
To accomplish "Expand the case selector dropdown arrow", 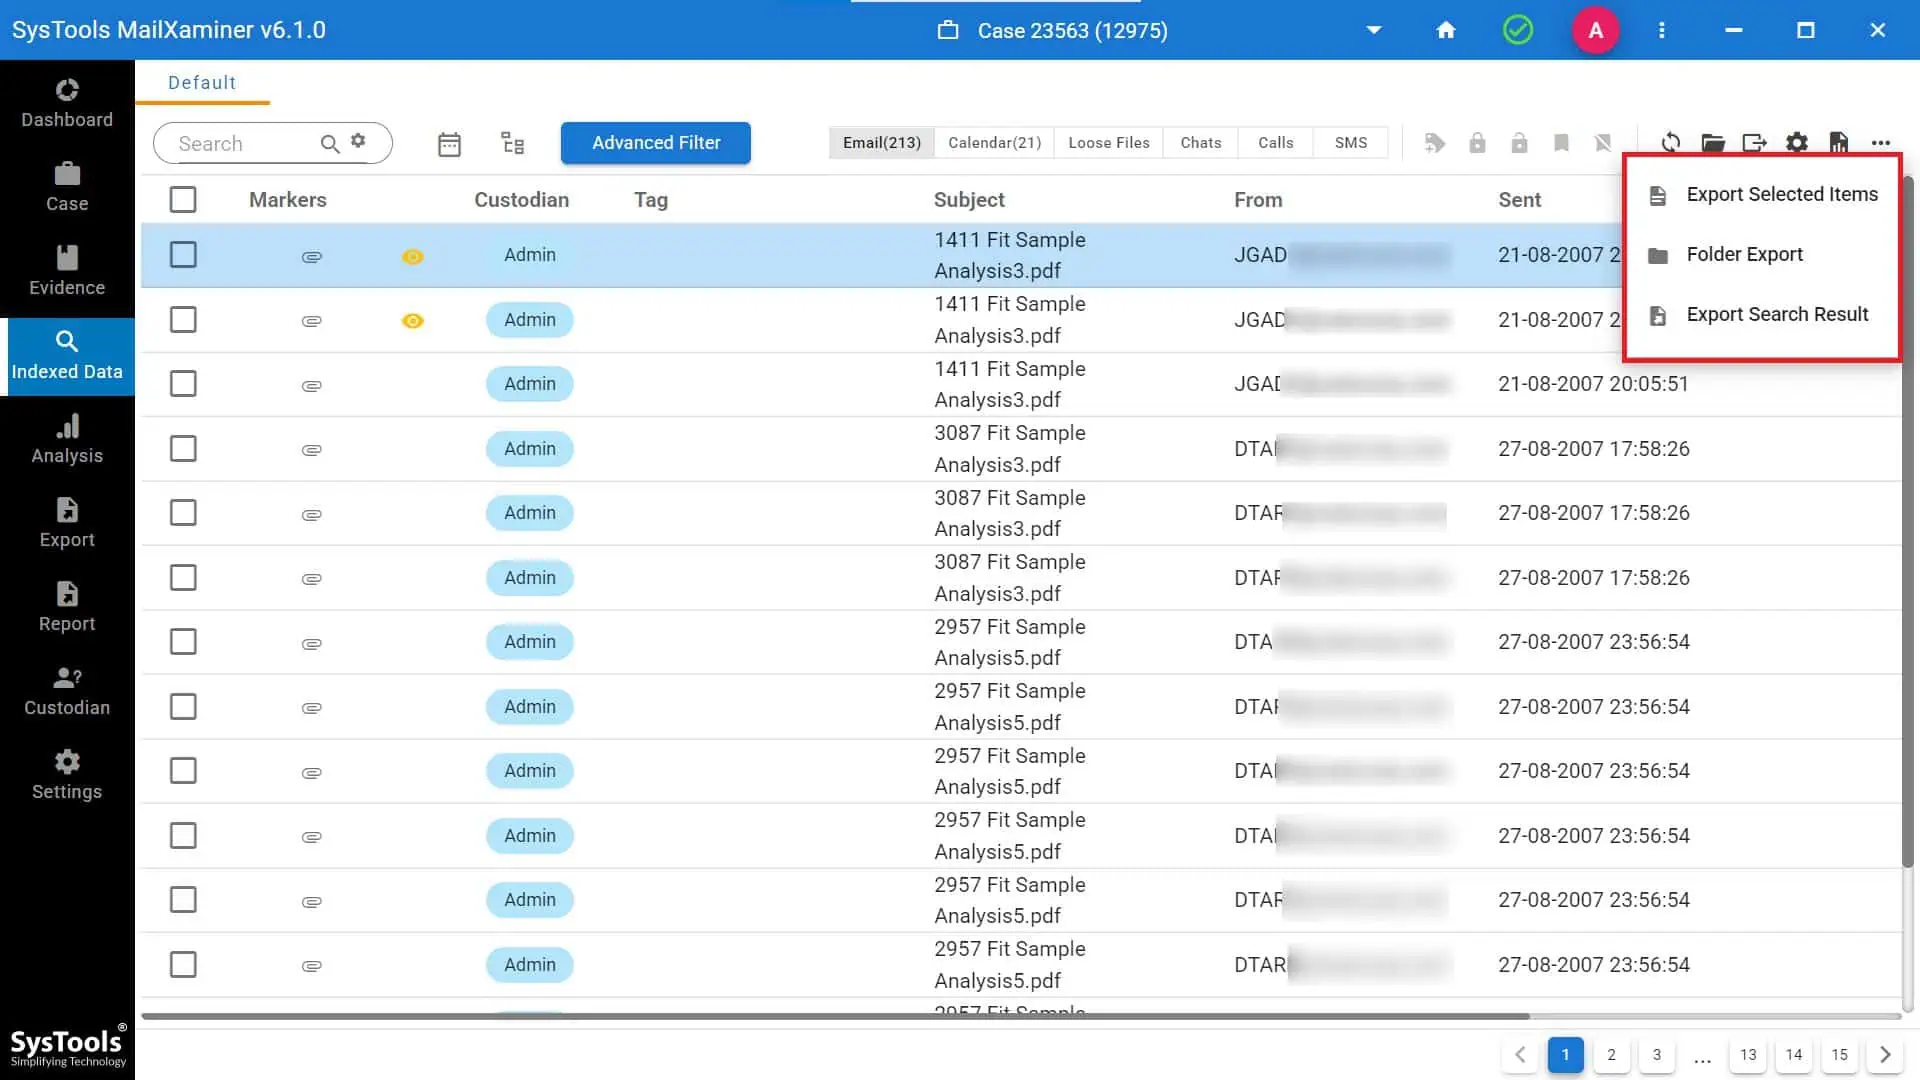I will 1374,30.
